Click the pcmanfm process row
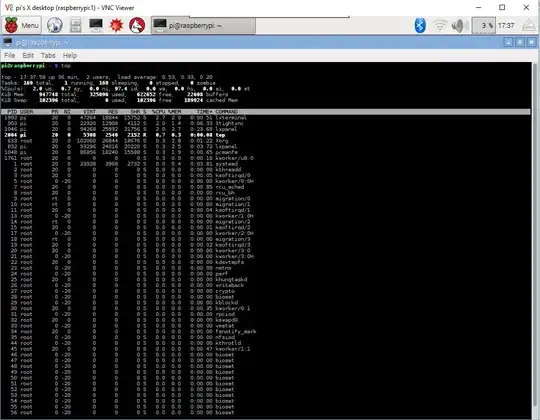The height and width of the screenshot is (420, 540). 265,152
